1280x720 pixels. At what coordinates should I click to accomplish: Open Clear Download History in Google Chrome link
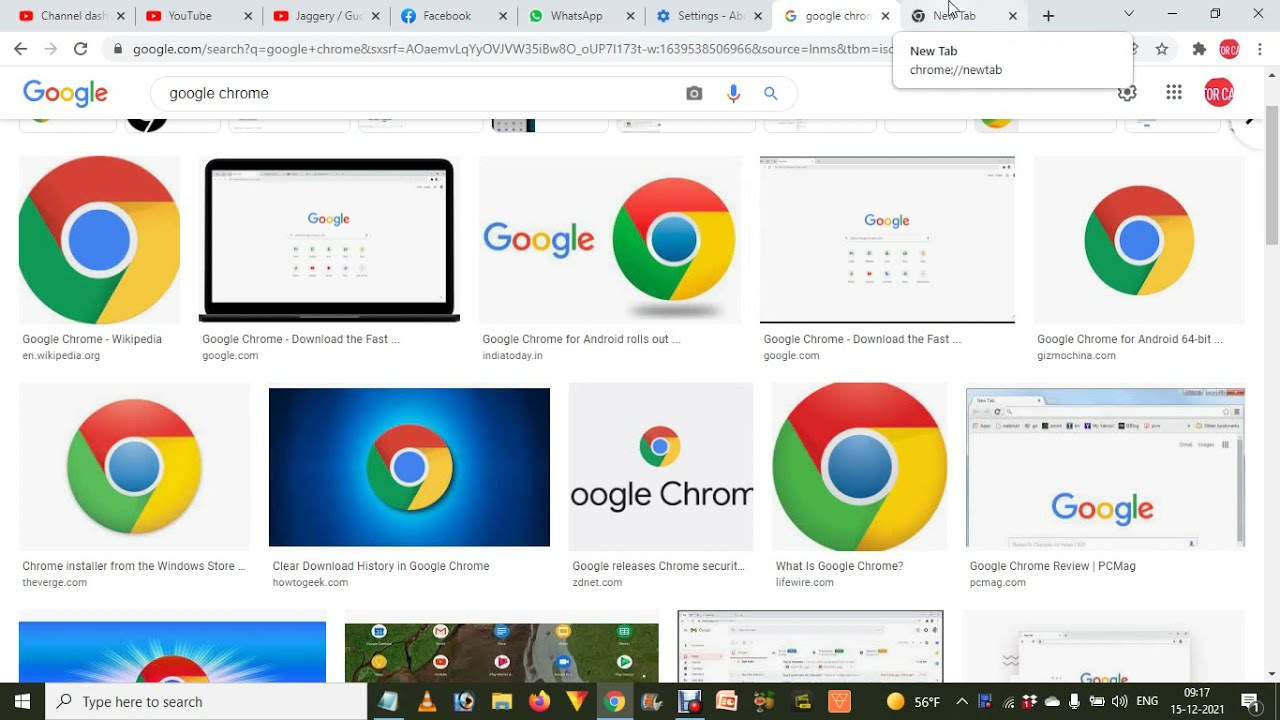pos(381,566)
